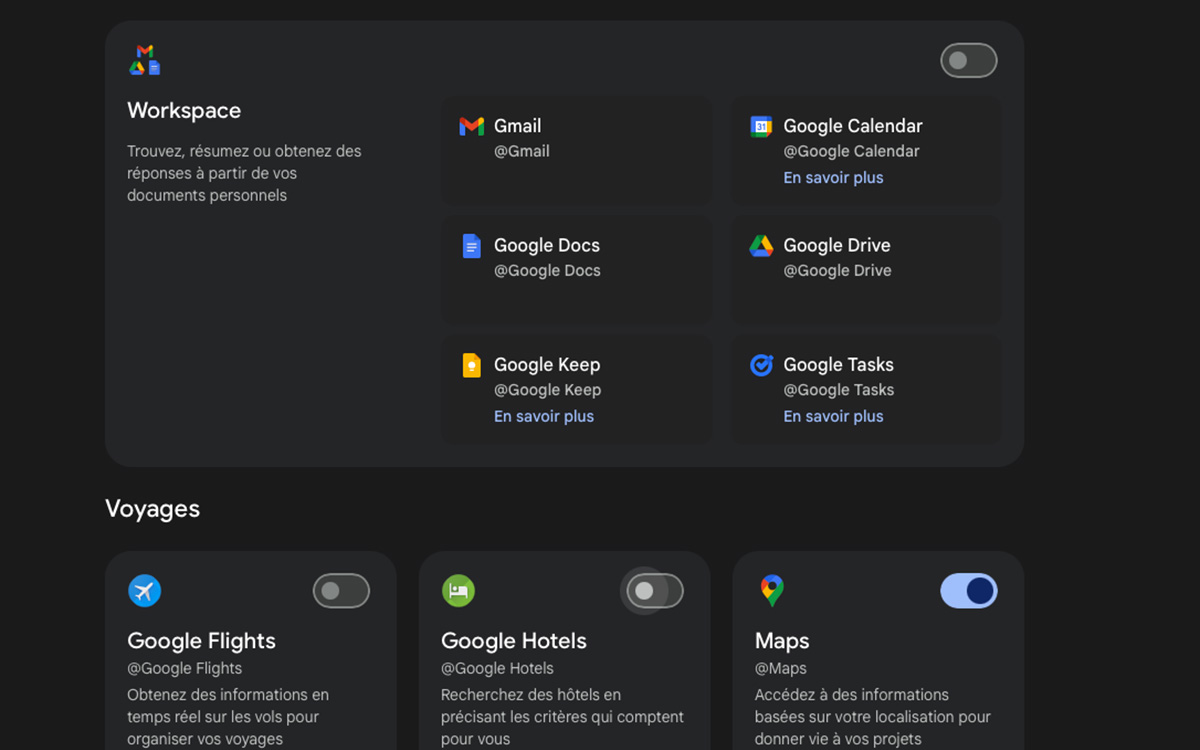Click the Gmail envelope icon
Screen dimensions: 1200x750
[x=471, y=126]
